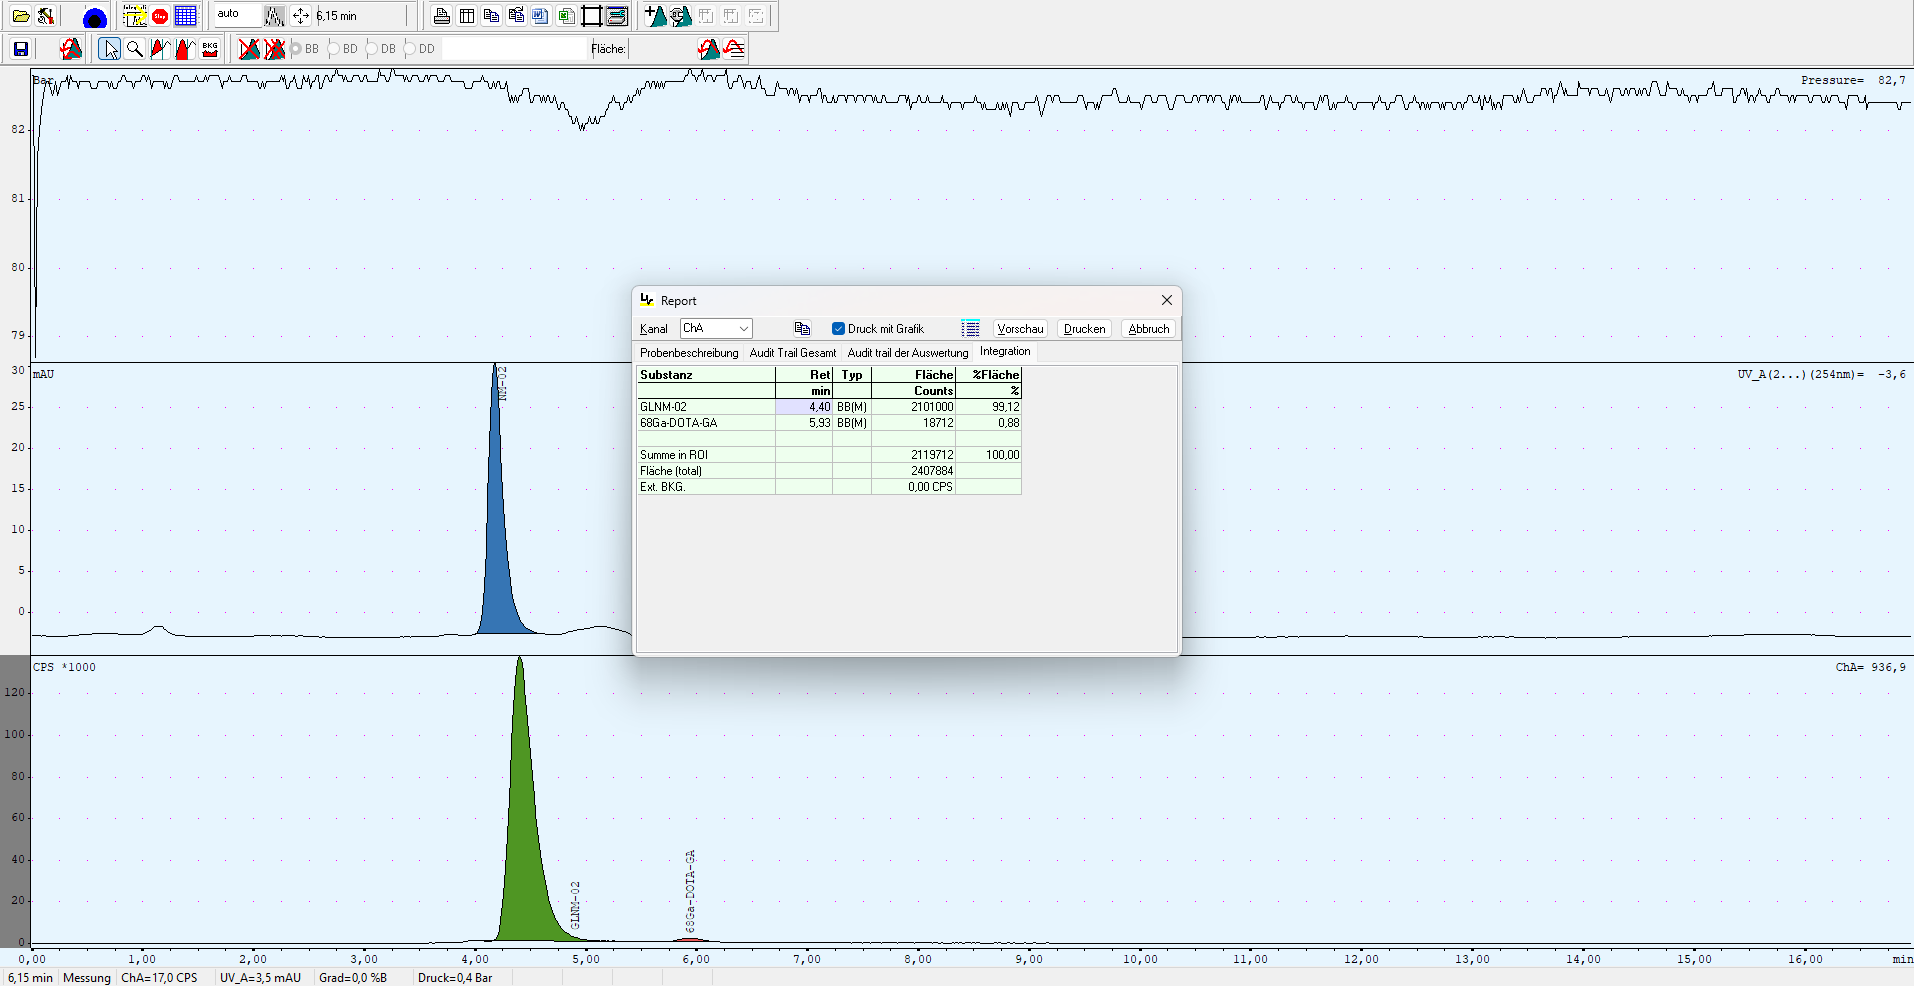Click the Word export icon
This screenshot has width=1914, height=986.
(540, 16)
